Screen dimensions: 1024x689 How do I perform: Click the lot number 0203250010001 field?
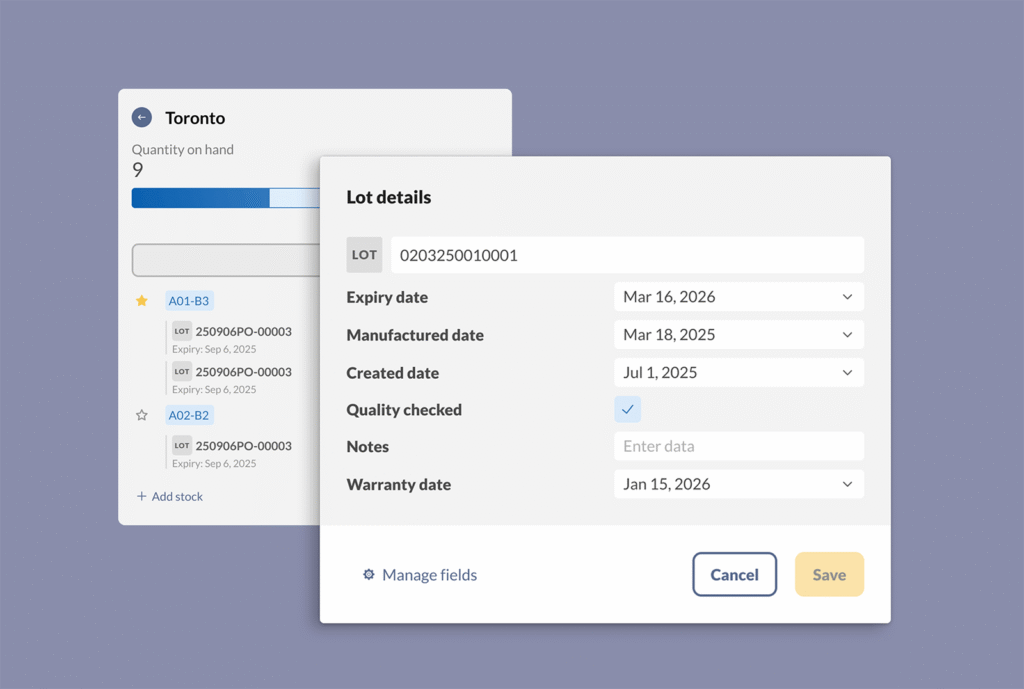[627, 255]
